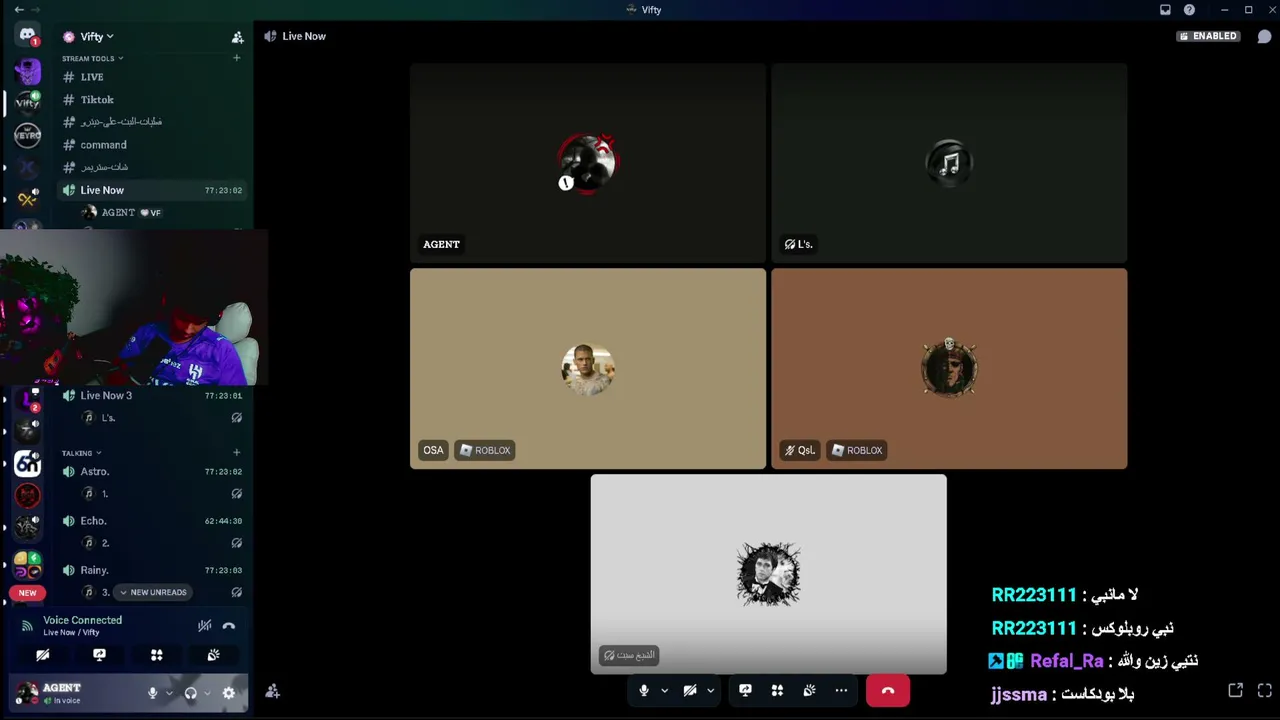Screen dimensions: 1280x720
Task: Open more options in call controls
Action: tap(841, 691)
